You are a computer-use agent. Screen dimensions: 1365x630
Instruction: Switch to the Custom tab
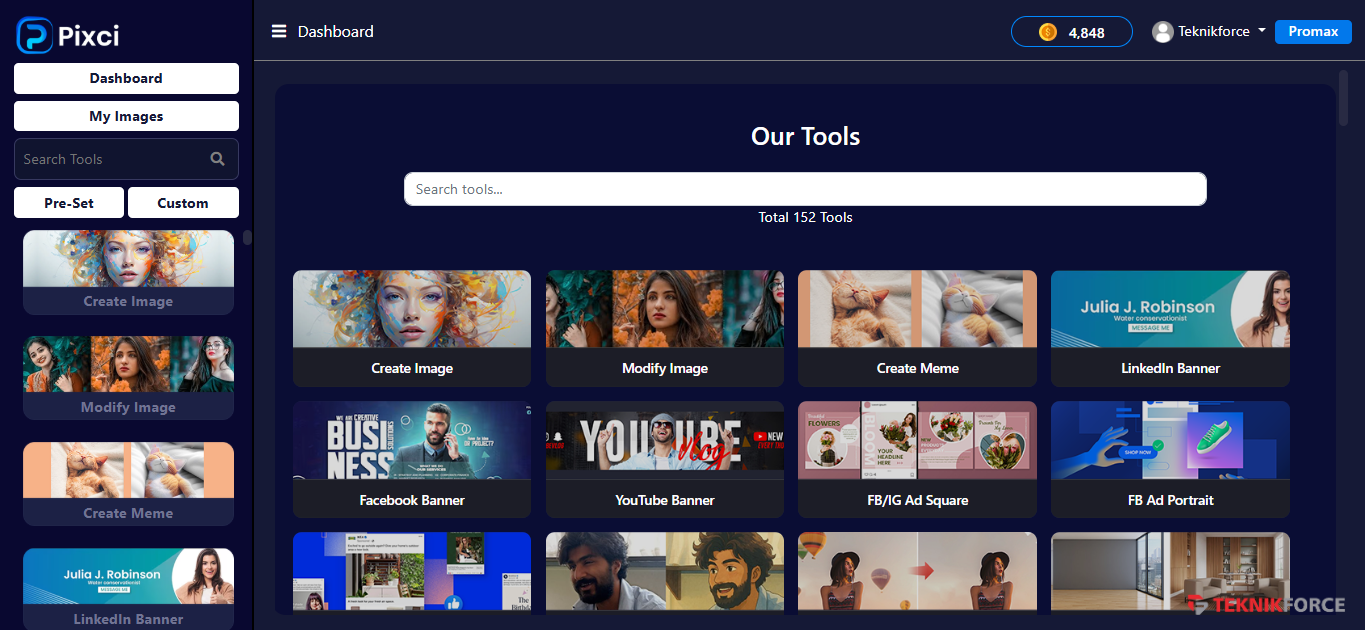tap(183, 203)
